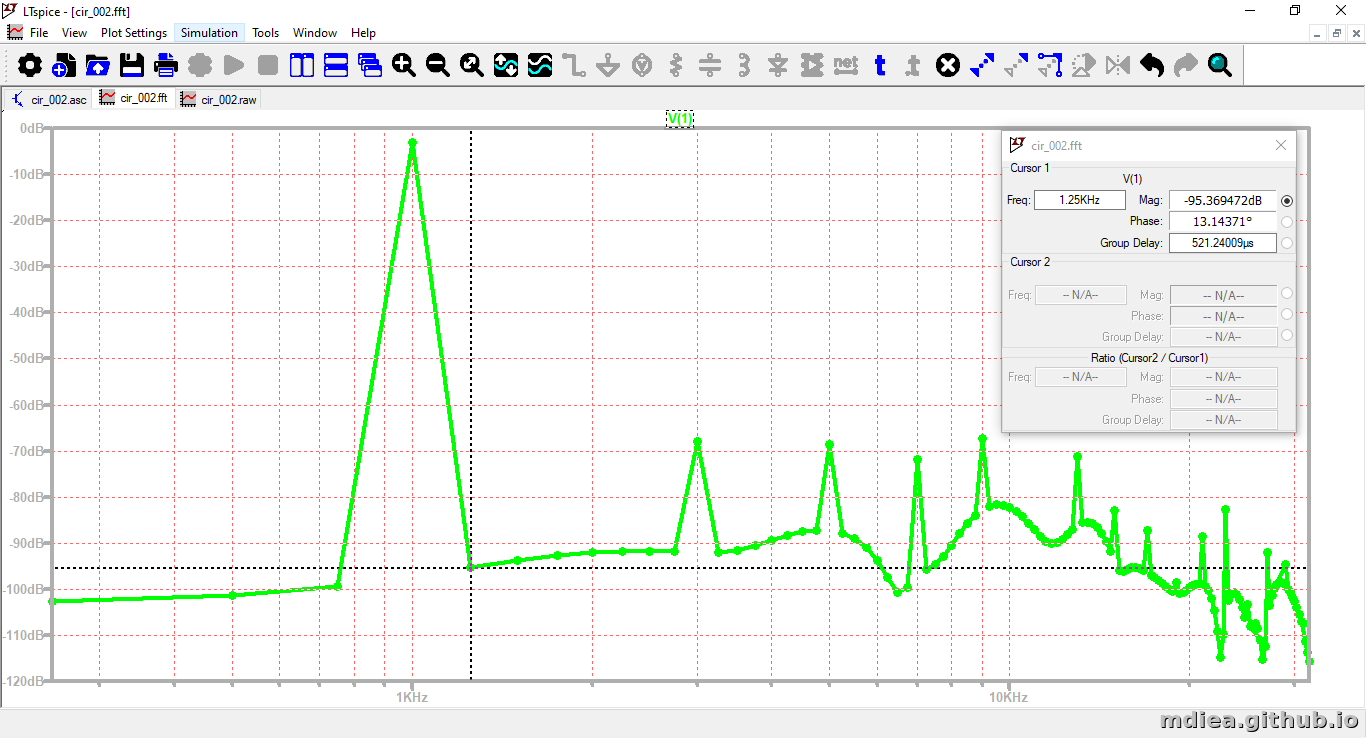Viewport: 1366px width, 738px height.
Task: Switch to the cir_002.raw tab
Action: [x=219, y=99]
